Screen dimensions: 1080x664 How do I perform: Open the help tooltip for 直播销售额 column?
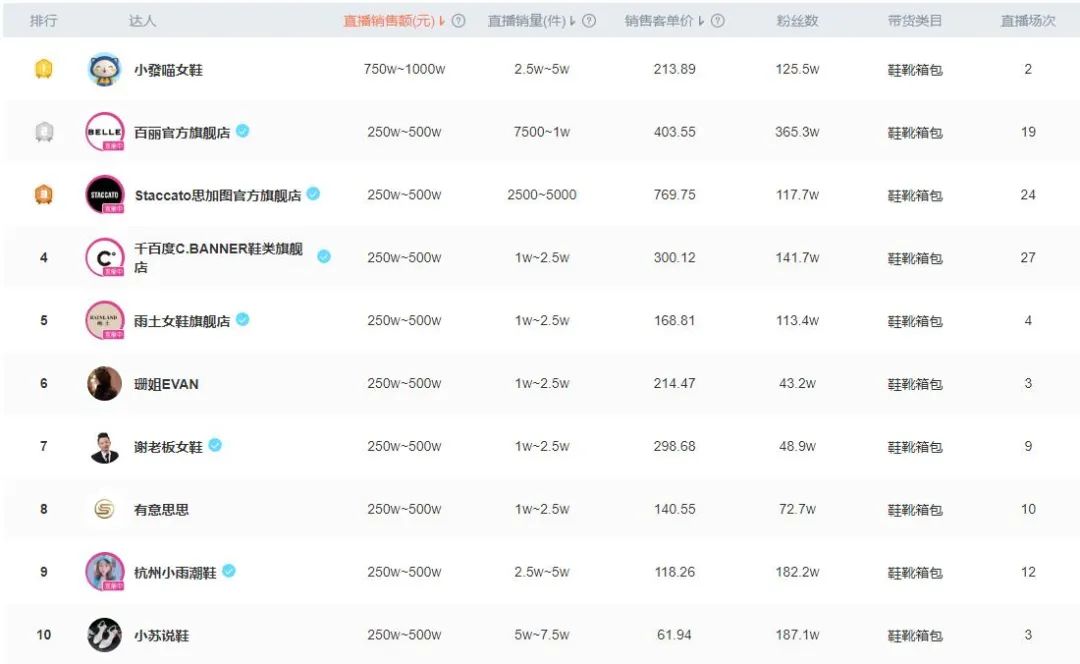point(458,19)
